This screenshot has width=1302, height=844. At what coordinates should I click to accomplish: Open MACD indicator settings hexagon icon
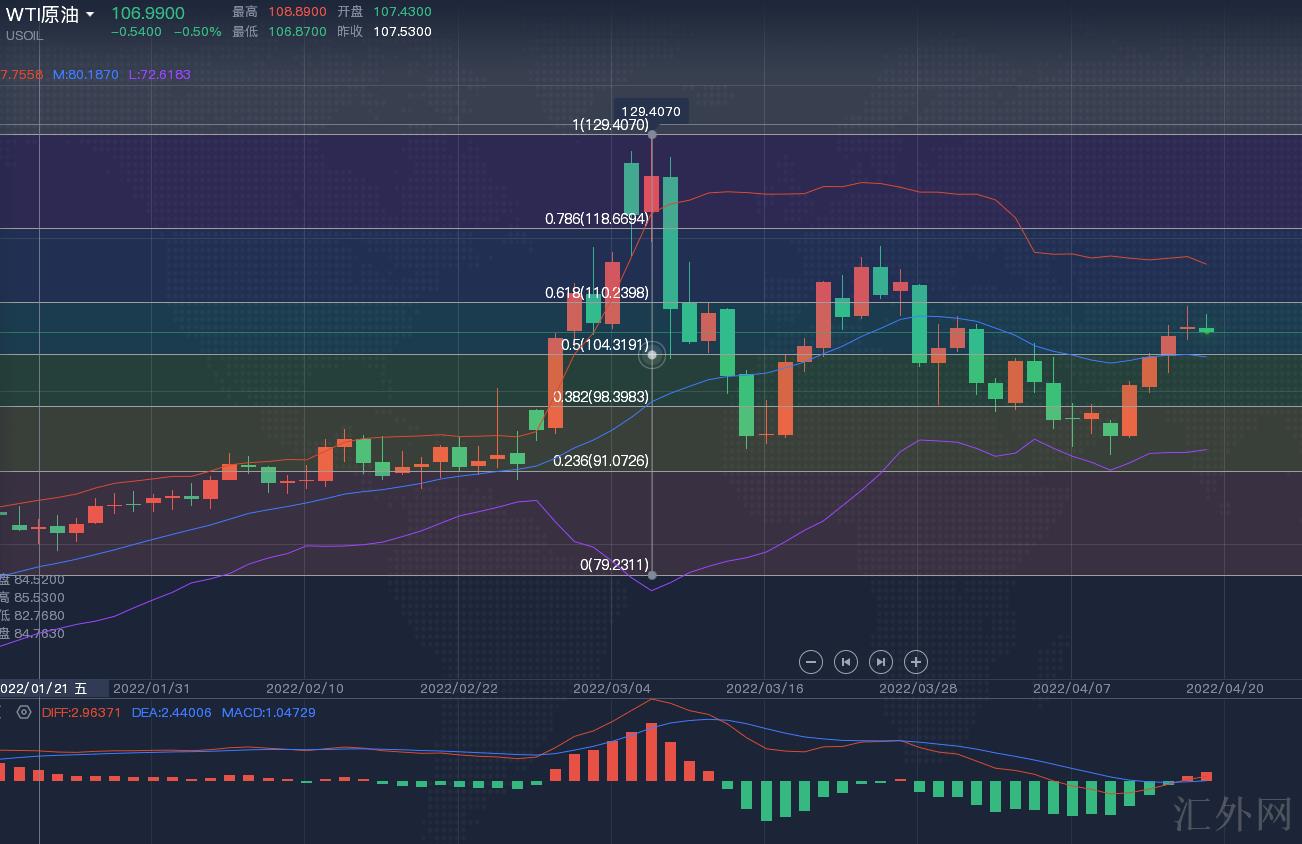click(x=24, y=713)
